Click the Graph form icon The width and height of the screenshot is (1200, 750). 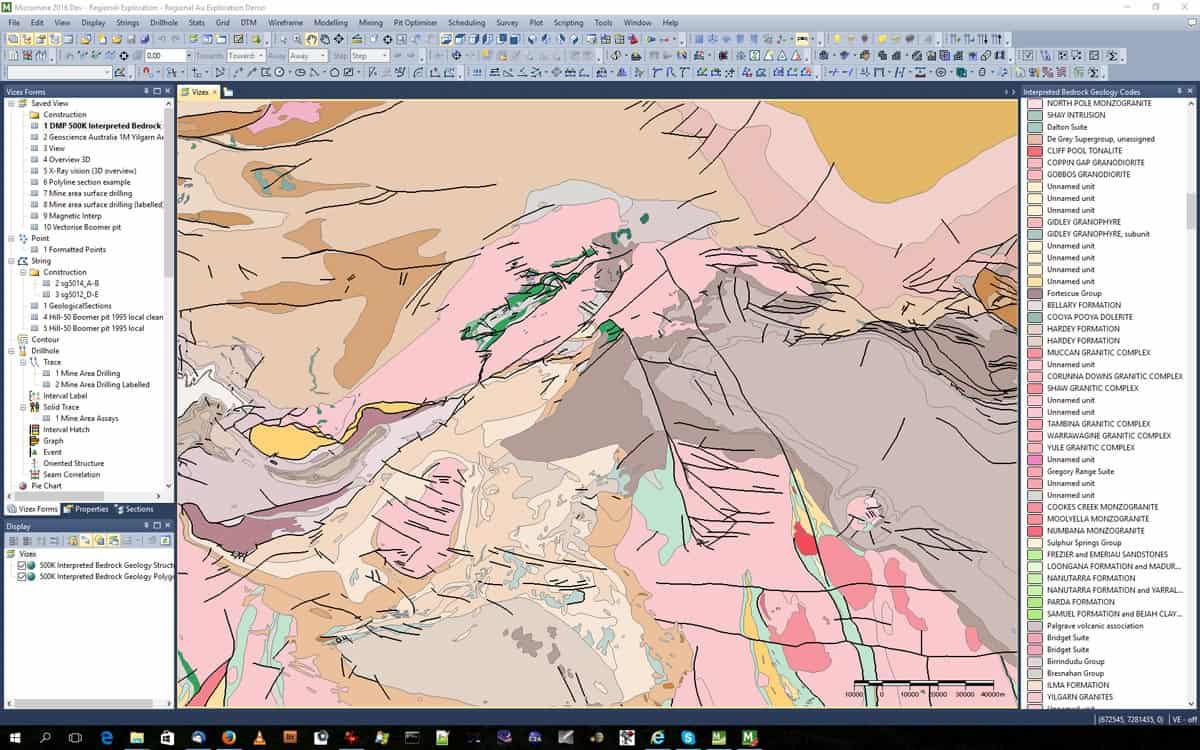coord(34,441)
